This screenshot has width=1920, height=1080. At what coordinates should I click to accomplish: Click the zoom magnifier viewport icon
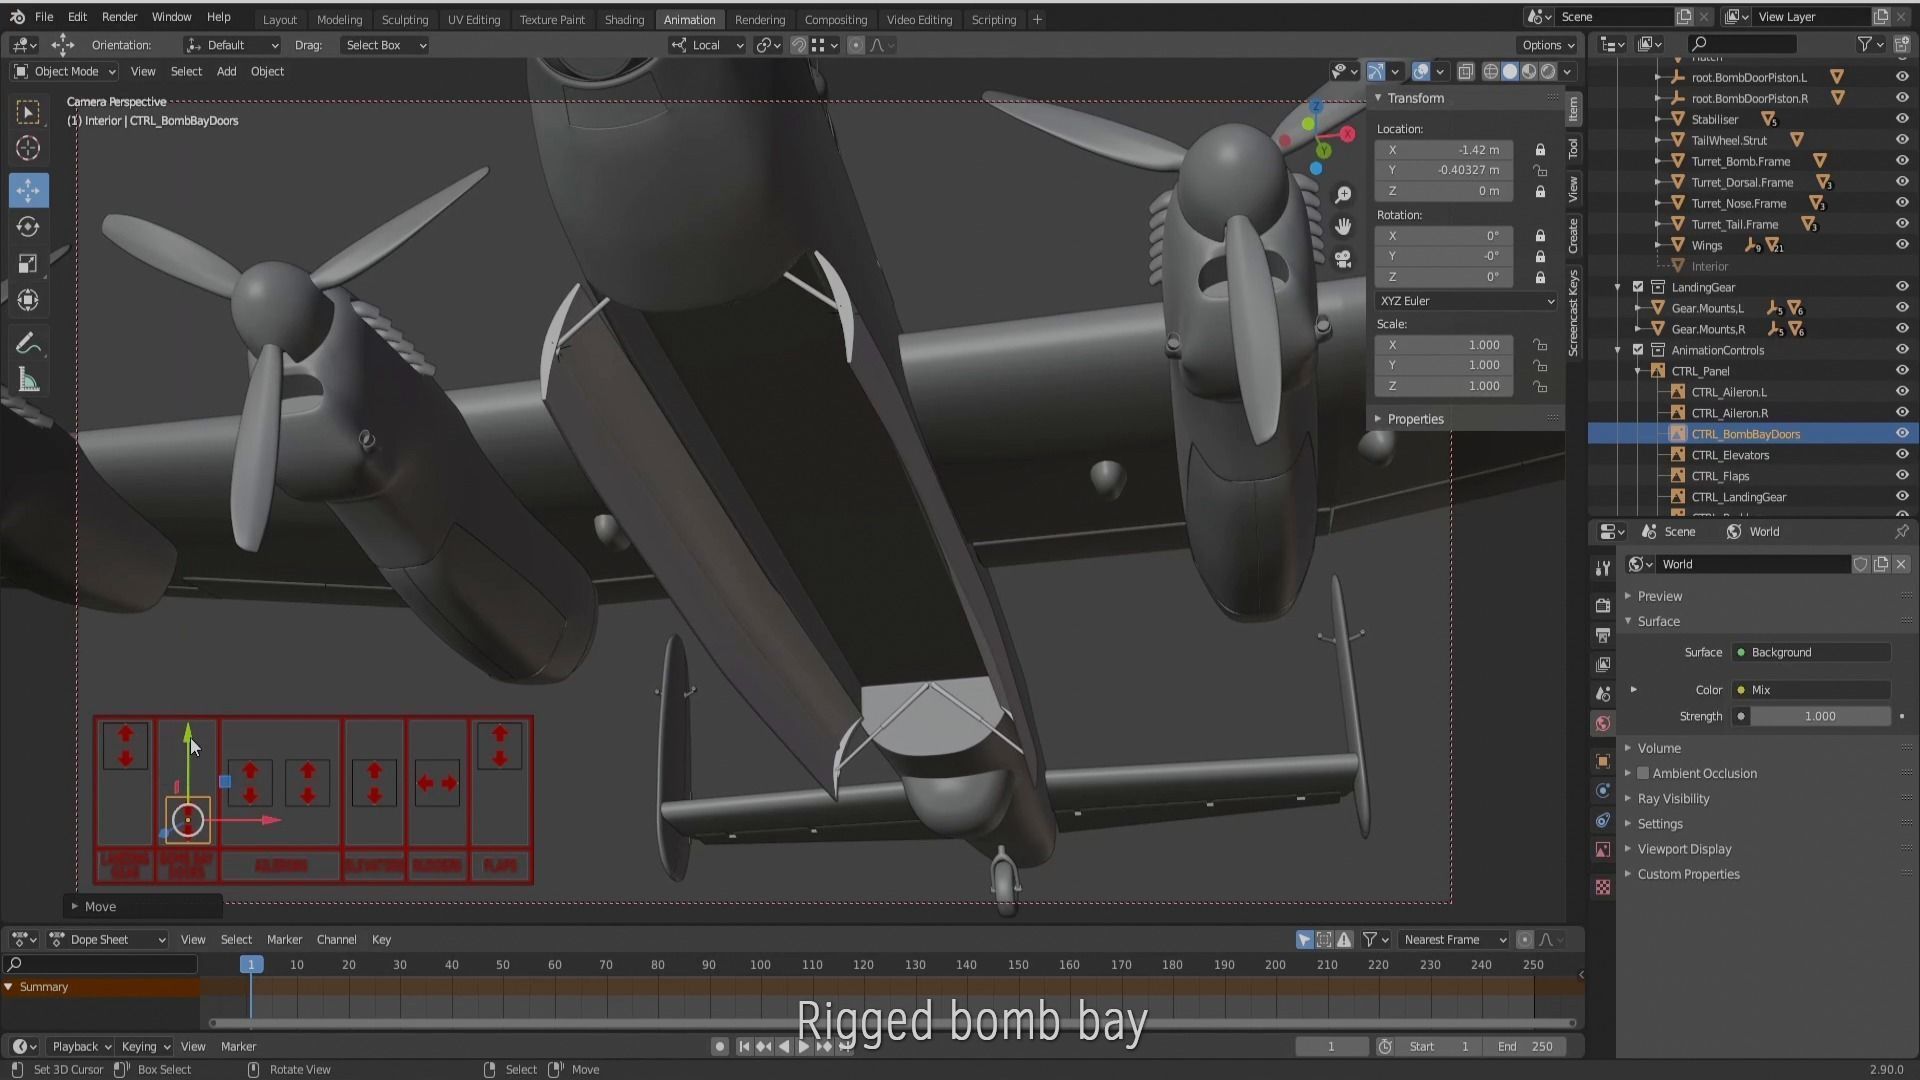click(x=1343, y=194)
